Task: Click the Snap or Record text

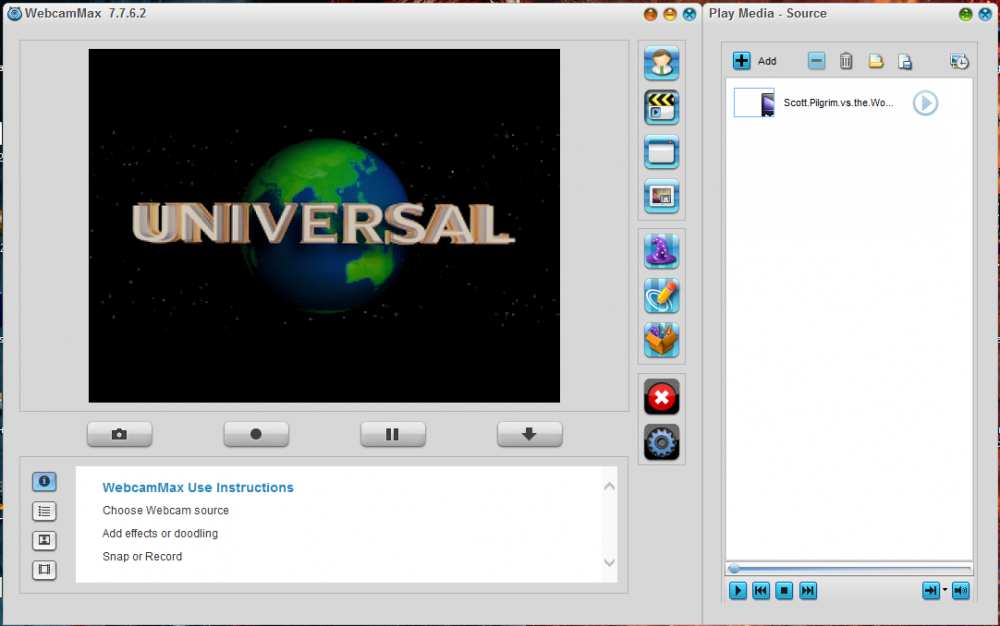Action: pyautogui.click(x=142, y=557)
